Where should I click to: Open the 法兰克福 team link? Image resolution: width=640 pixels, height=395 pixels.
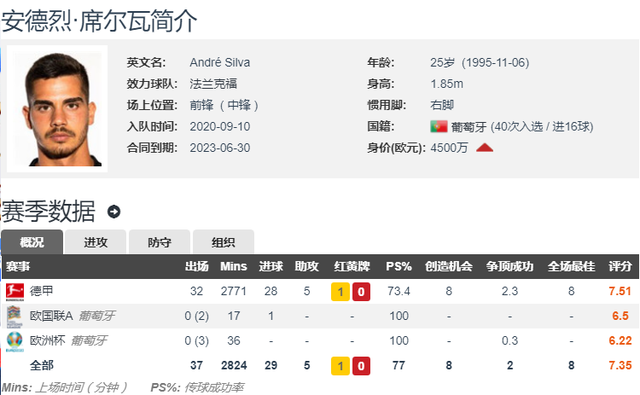tap(213, 84)
